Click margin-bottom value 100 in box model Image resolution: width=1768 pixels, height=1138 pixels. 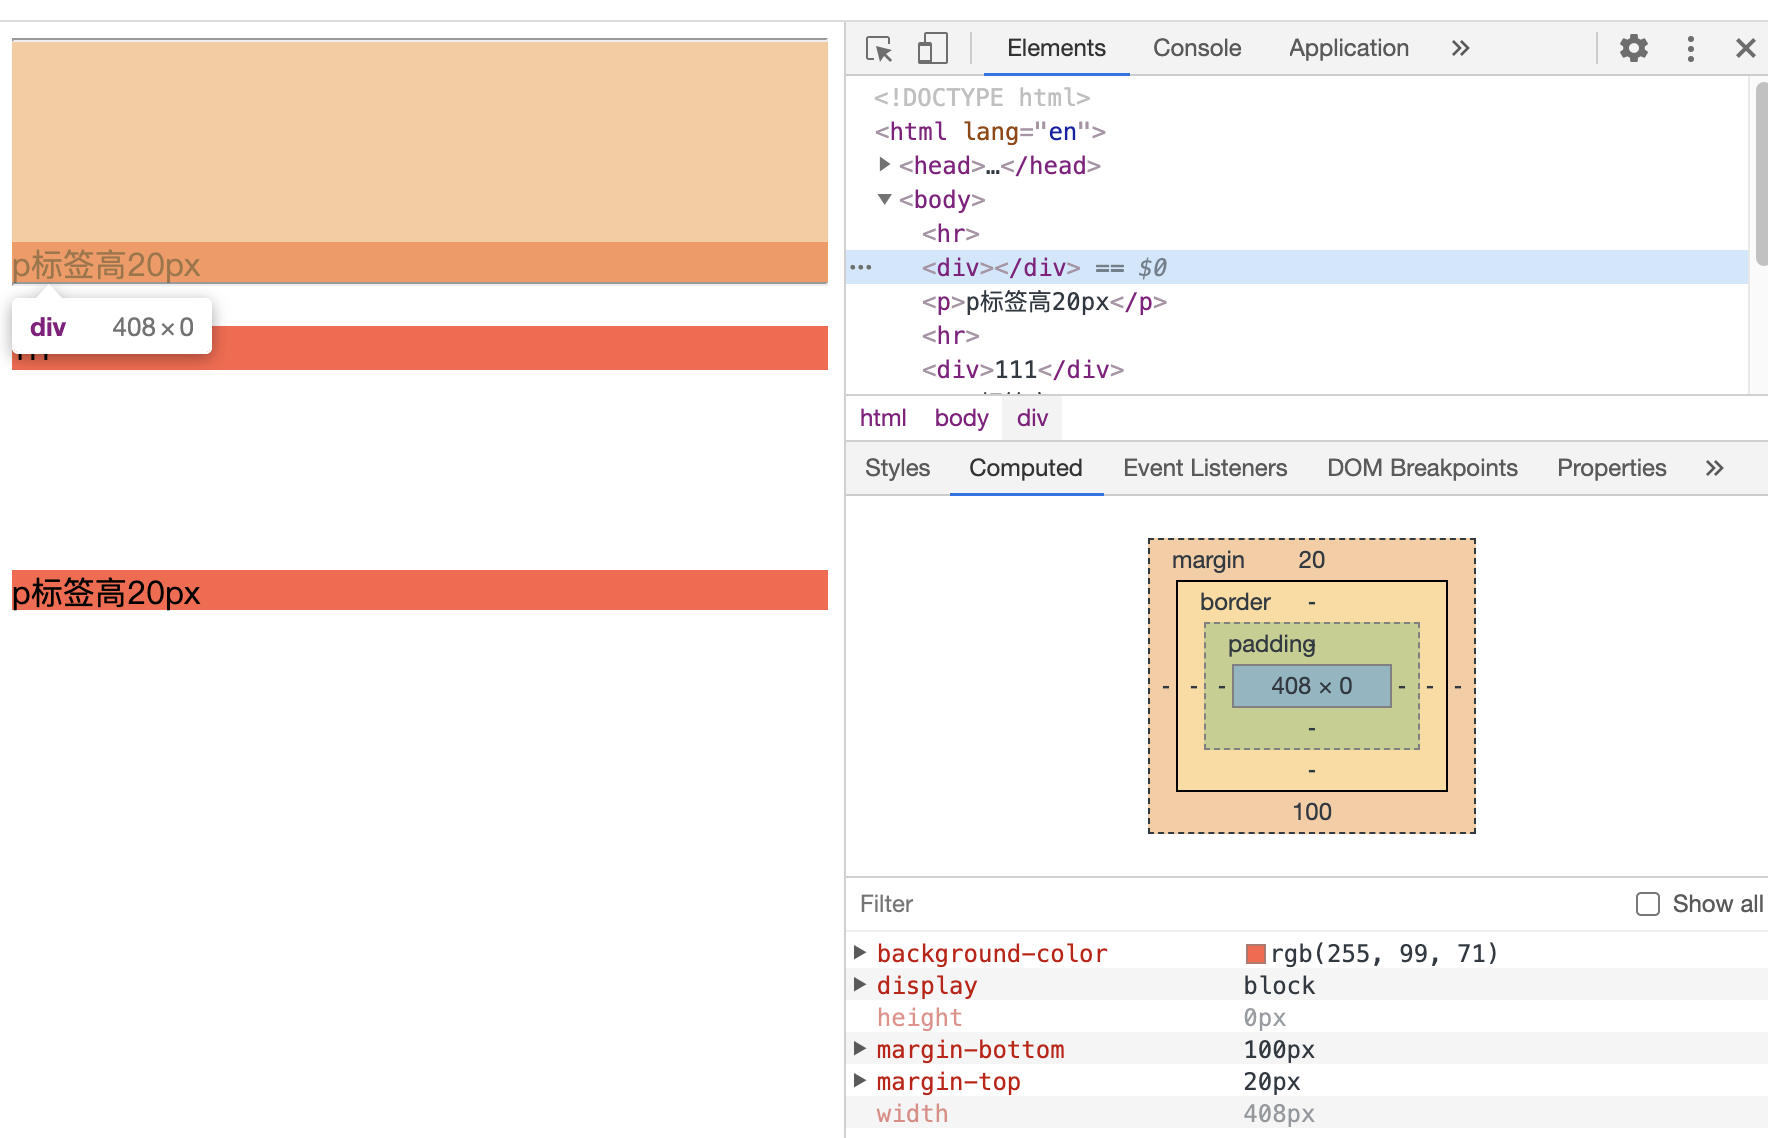click(x=1311, y=812)
